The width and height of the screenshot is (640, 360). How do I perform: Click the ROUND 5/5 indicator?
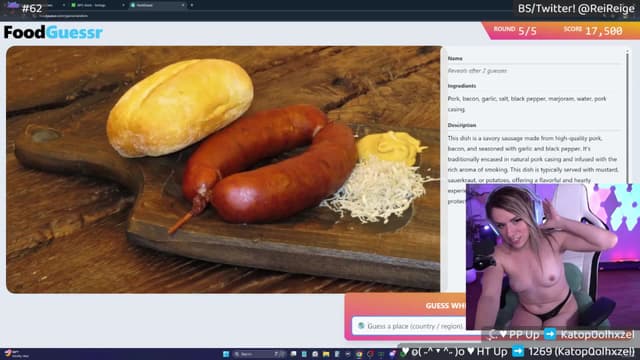tap(515, 31)
